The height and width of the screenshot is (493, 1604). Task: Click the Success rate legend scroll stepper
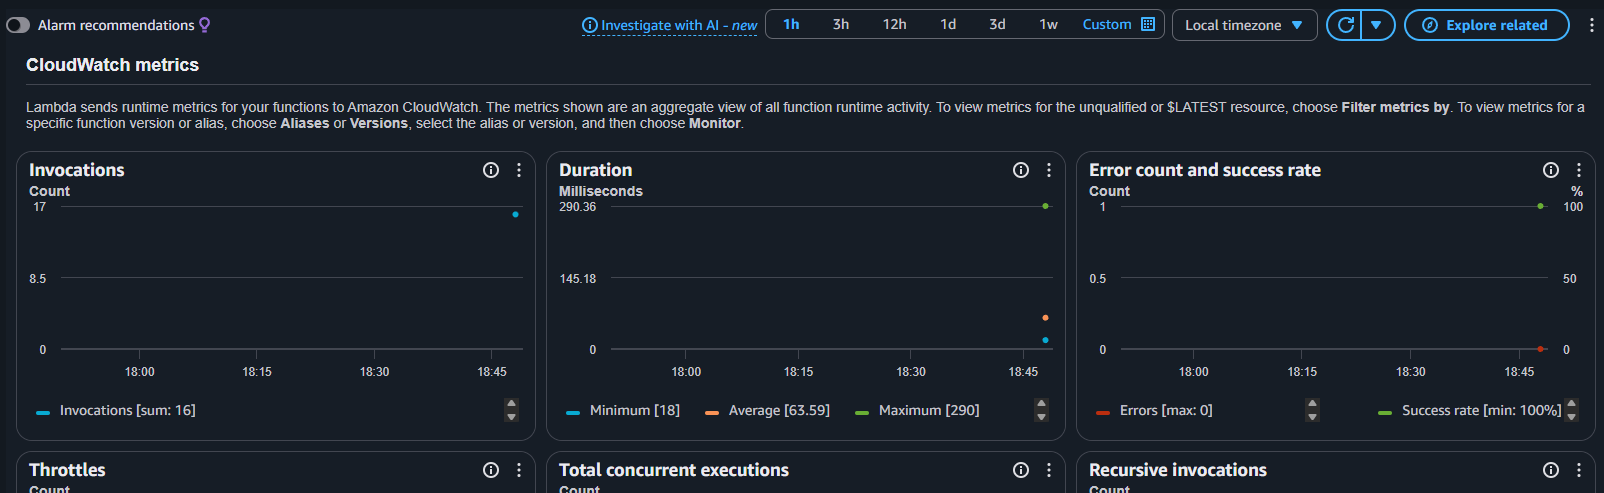(1572, 410)
